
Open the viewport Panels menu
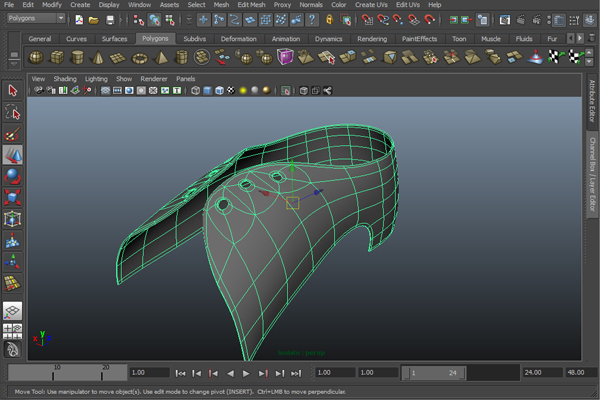(186, 79)
